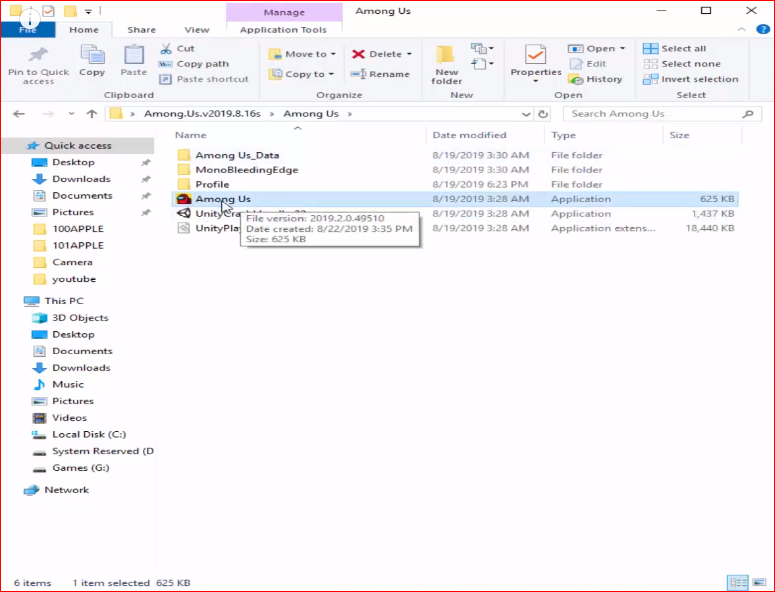This screenshot has height=592, width=775.
Task: Click Among.Us.v2019.8.16s breadcrumb
Action: pos(202,114)
